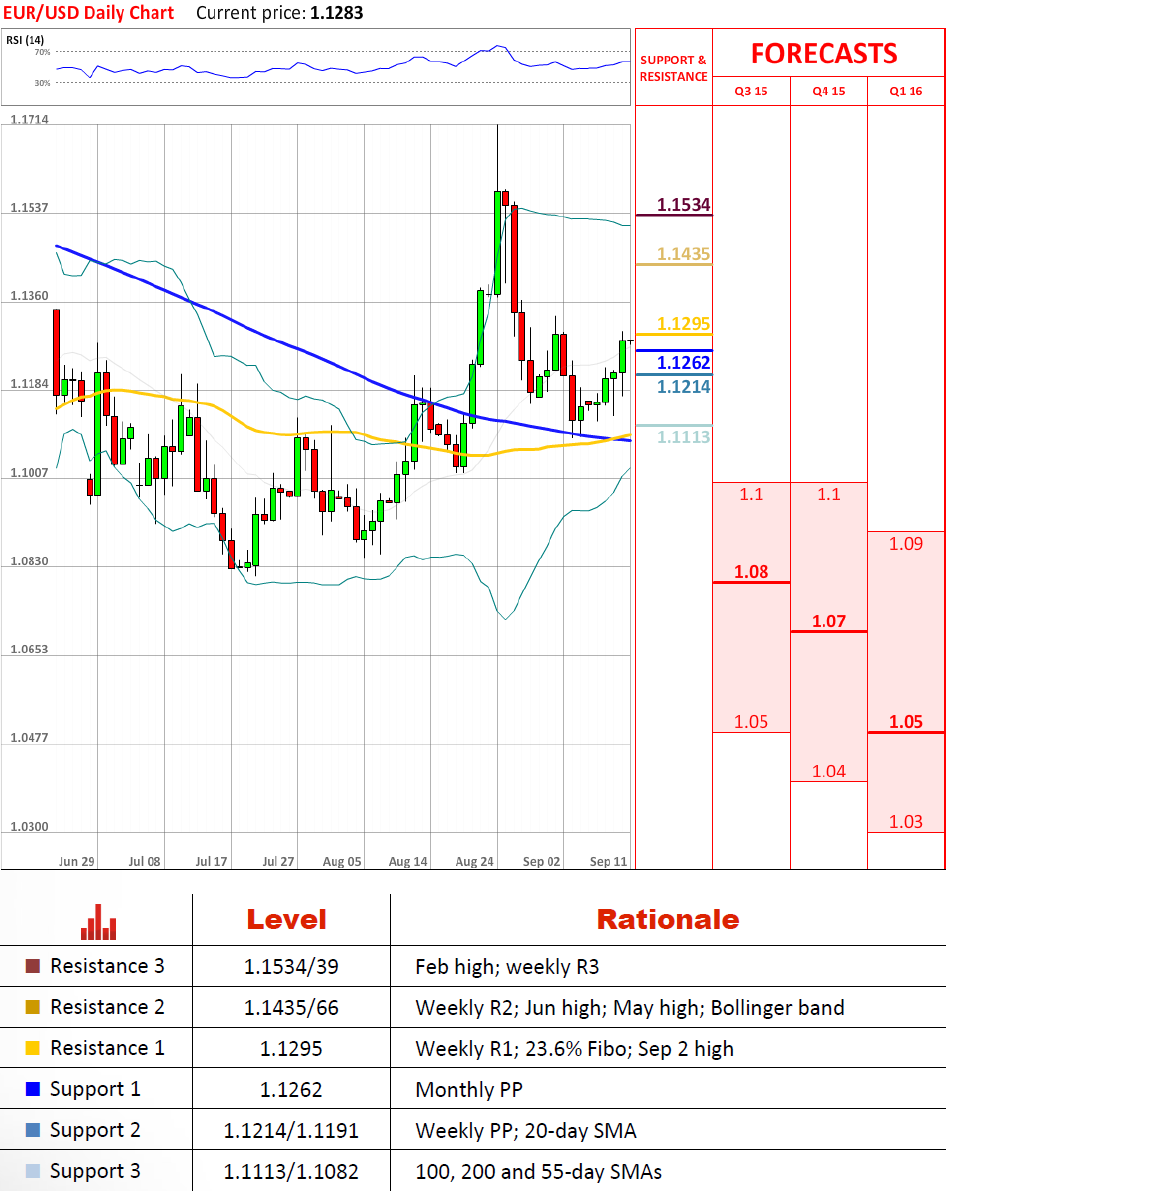Image resolution: width=1152 pixels, height=1191 pixels.
Task: Click the Jun 29 date axis label
Action: pyautogui.click(x=77, y=861)
